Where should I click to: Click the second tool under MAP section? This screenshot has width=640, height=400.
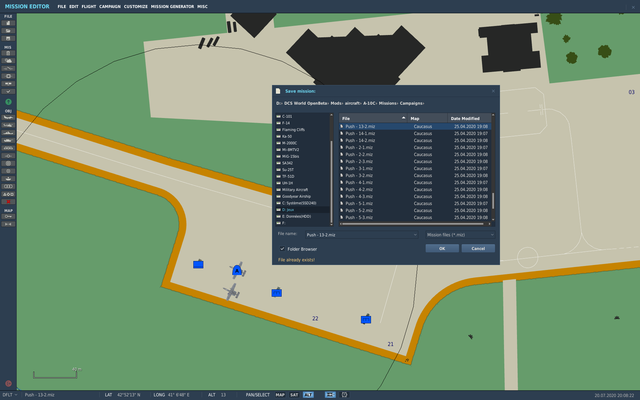tap(8, 224)
